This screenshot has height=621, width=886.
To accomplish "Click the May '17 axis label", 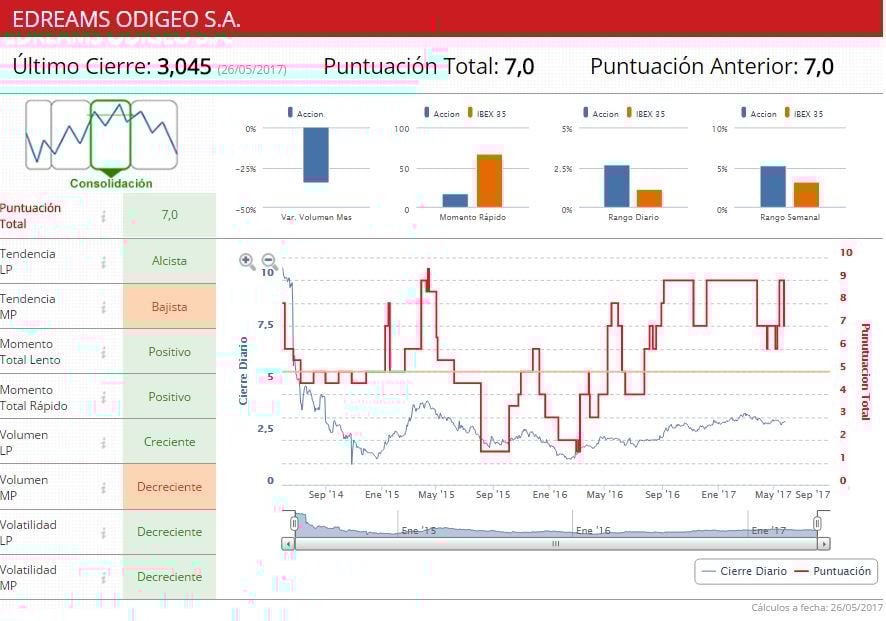I will pyautogui.click(x=773, y=494).
